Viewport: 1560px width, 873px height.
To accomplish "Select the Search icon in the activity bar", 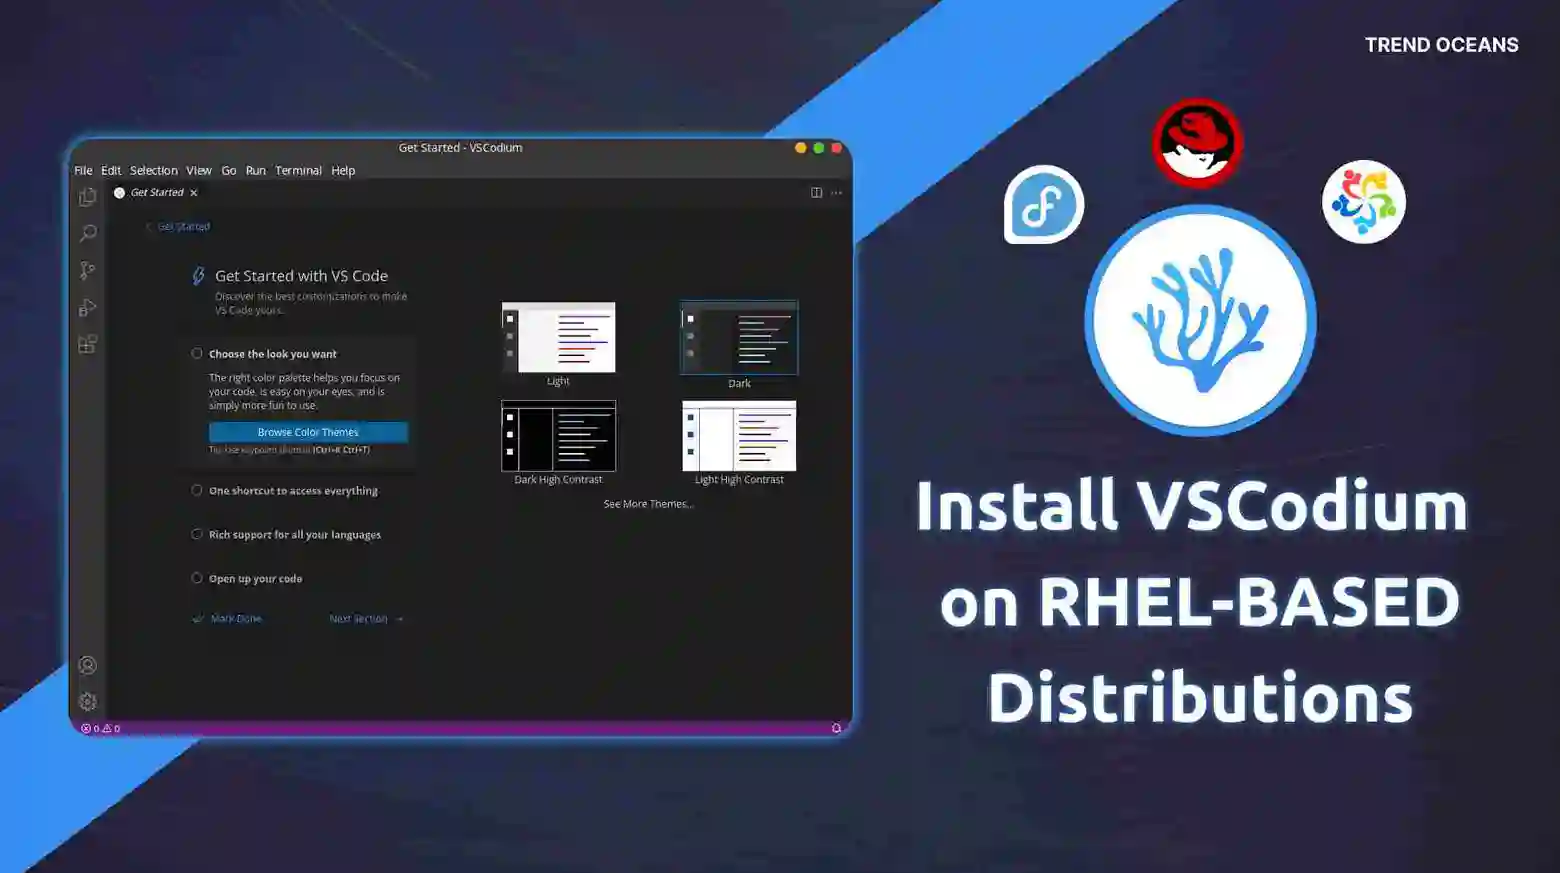I will point(87,232).
